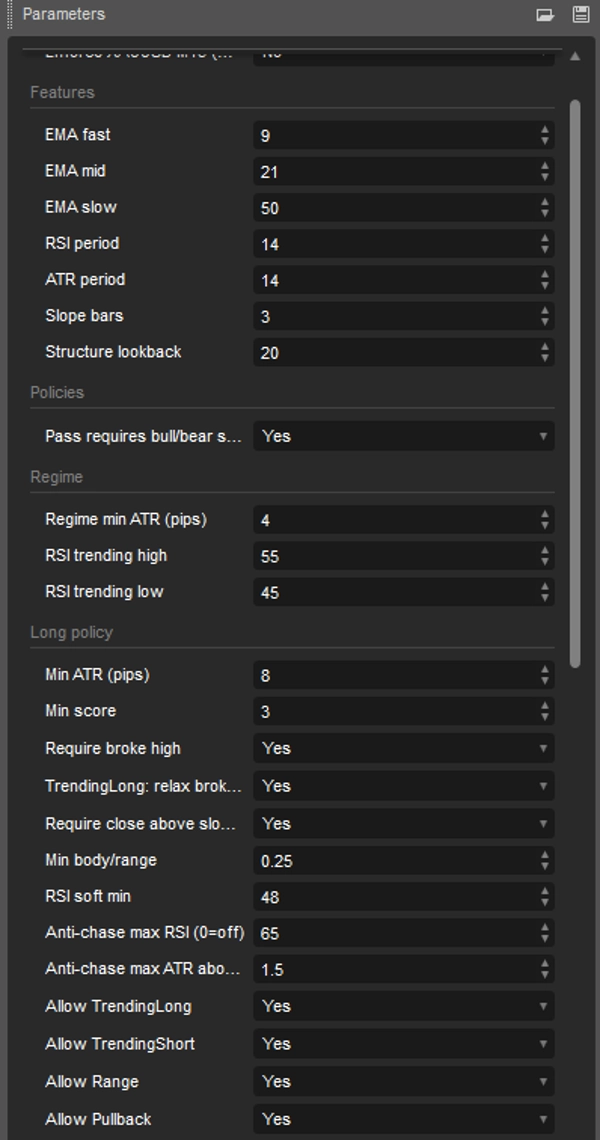Screen dimensions: 600x1140
Task: Click the Anti-chase max RSI (0=off) label
Action: click(145, 932)
